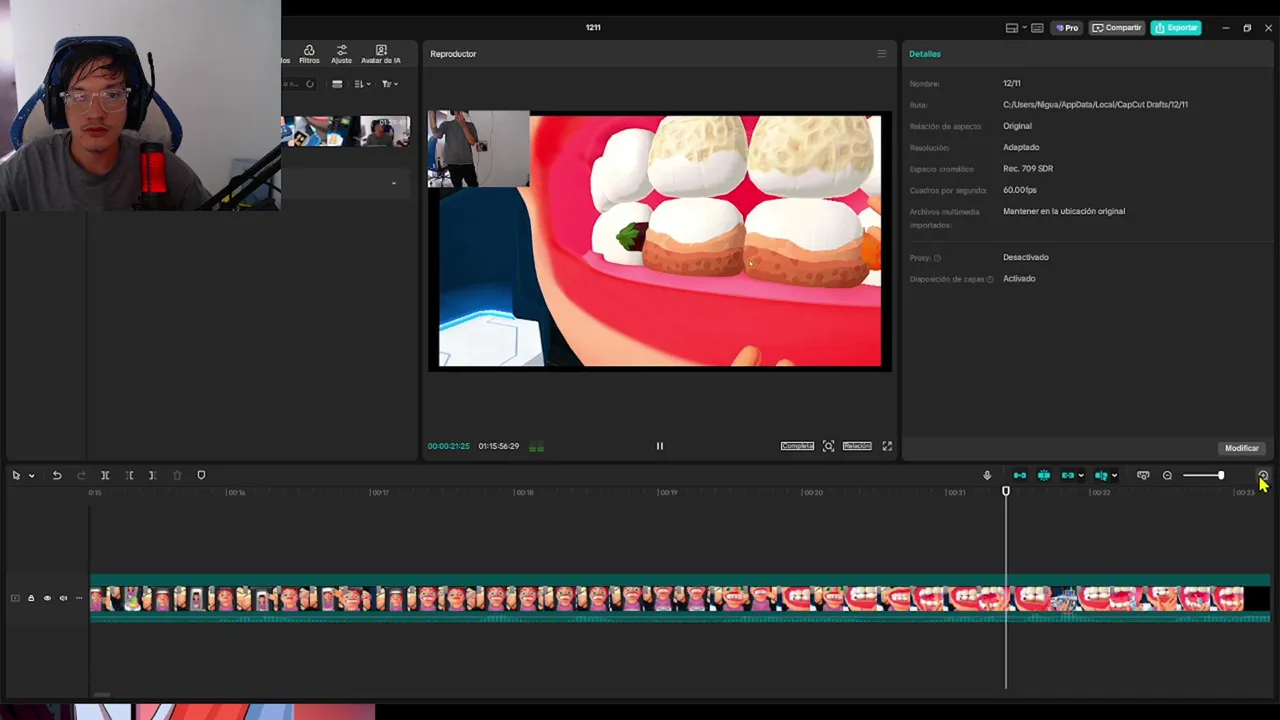Zoom out the timeline

click(1167, 475)
